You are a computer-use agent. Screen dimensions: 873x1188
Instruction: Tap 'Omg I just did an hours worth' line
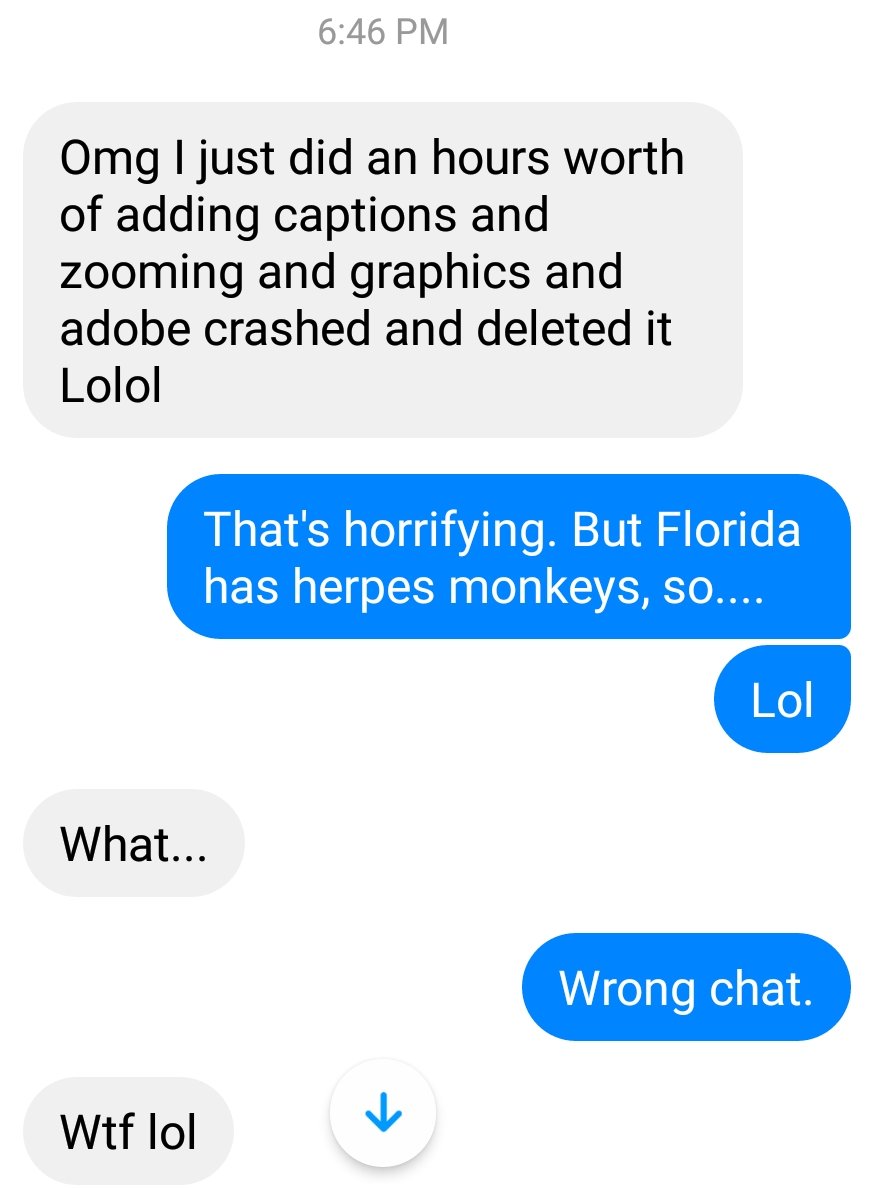coord(371,158)
